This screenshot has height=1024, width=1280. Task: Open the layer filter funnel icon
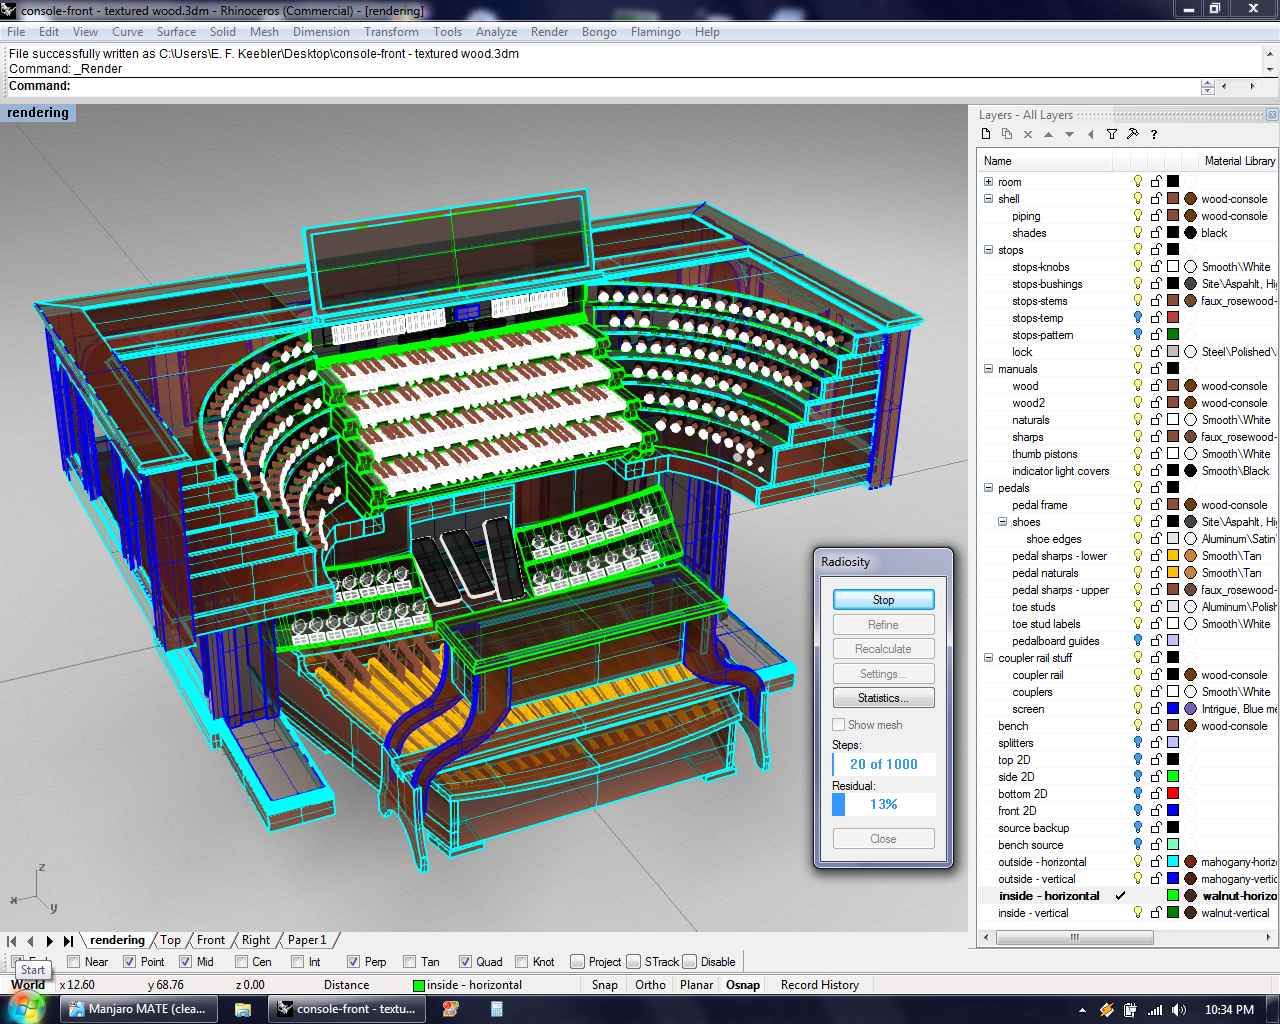click(x=1112, y=134)
